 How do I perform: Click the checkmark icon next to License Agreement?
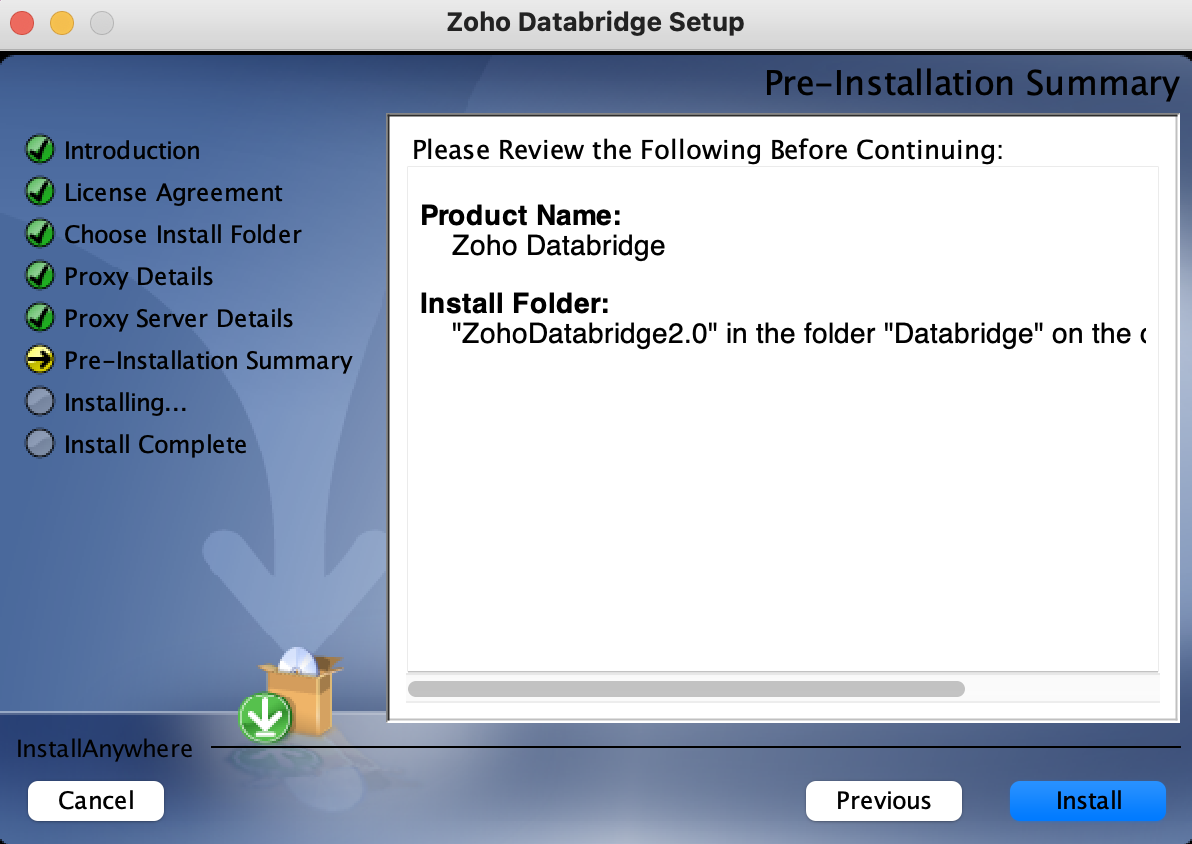(x=40, y=192)
